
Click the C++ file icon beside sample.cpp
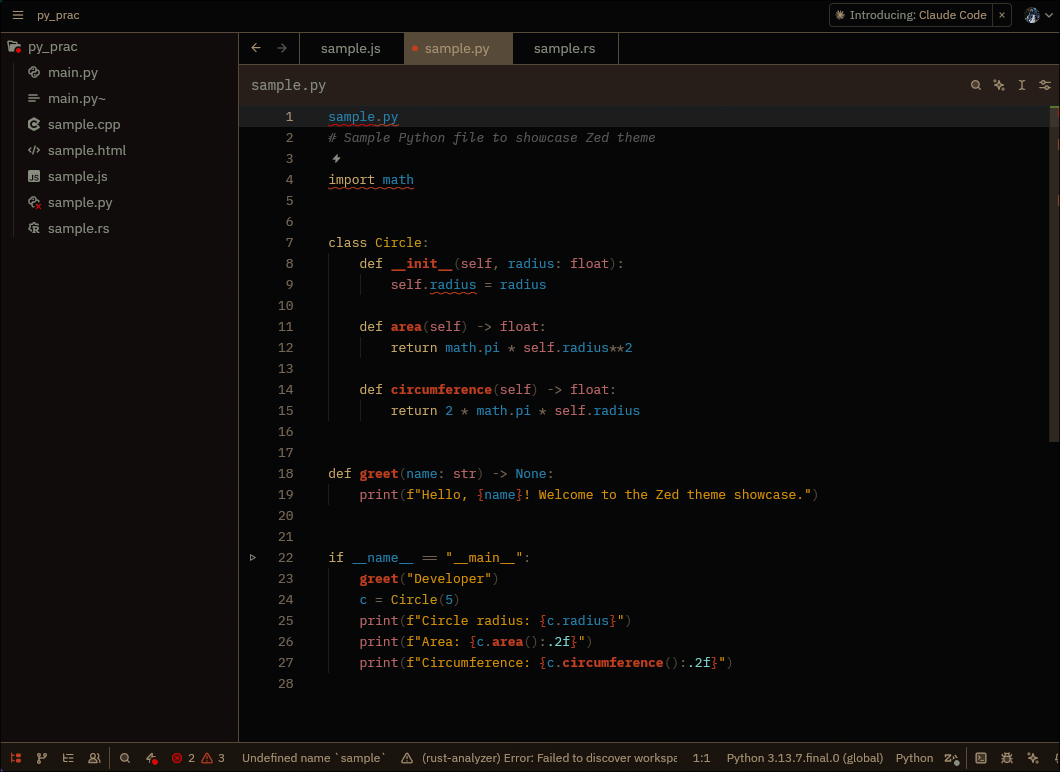[x=34, y=124]
